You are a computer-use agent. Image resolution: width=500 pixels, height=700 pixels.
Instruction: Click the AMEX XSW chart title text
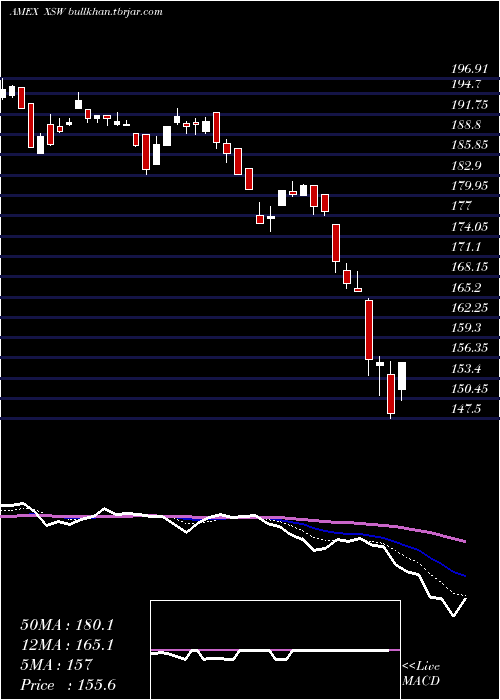tap(86, 12)
